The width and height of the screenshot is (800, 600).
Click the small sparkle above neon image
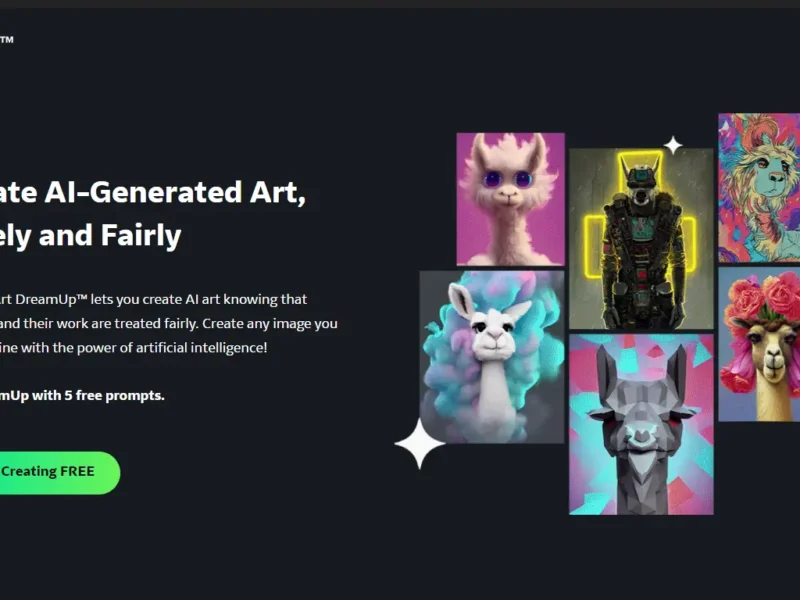[x=673, y=145]
